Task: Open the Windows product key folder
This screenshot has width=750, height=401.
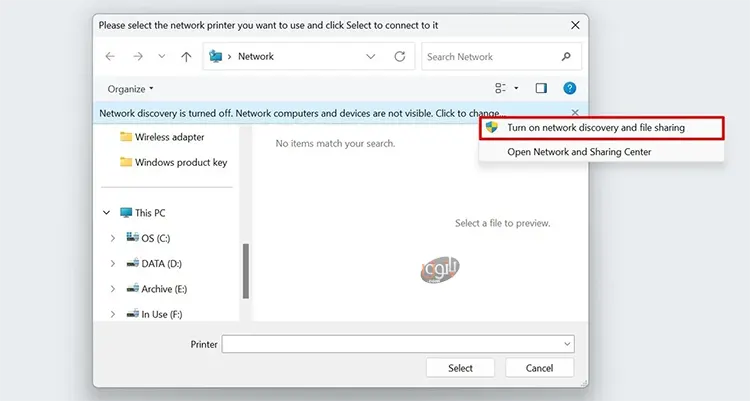Action: [x=174, y=162]
